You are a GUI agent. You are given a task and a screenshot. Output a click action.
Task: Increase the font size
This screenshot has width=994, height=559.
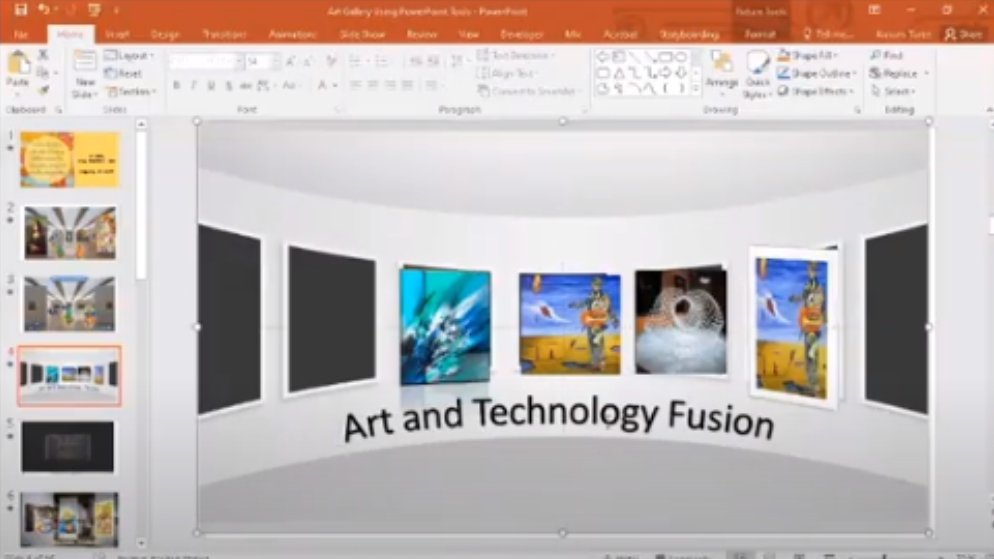pos(290,61)
